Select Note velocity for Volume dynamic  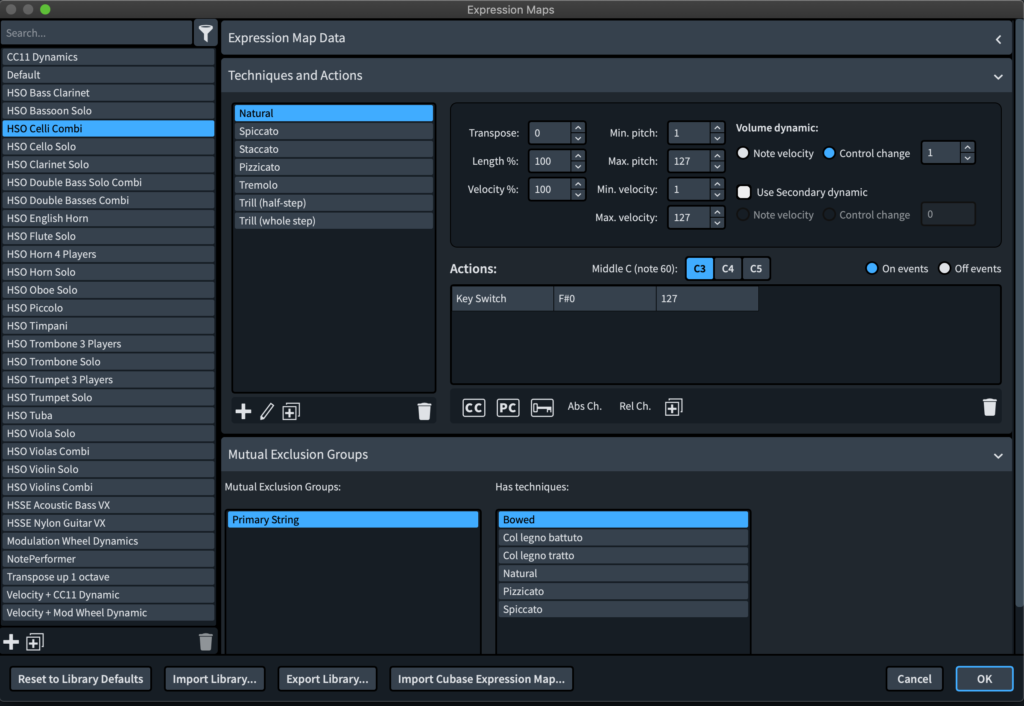click(743, 153)
